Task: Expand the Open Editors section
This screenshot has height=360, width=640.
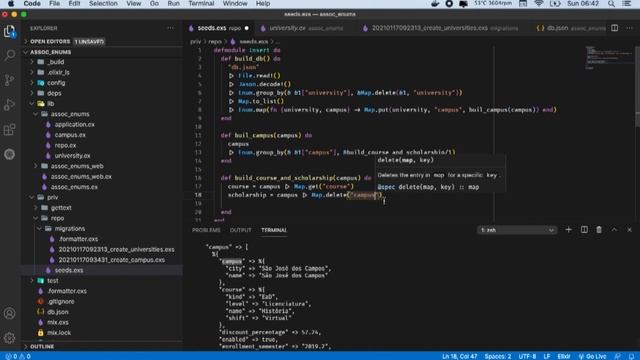Action: tap(102, 42)
